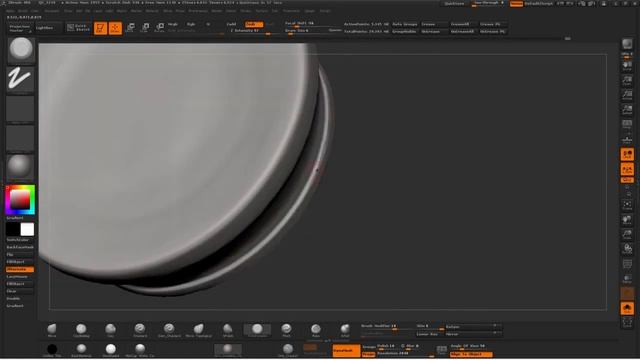The width and height of the screenshot is (640, 360).
Task: Adjust the Z Intensity slider
Action: pos(252,31)
